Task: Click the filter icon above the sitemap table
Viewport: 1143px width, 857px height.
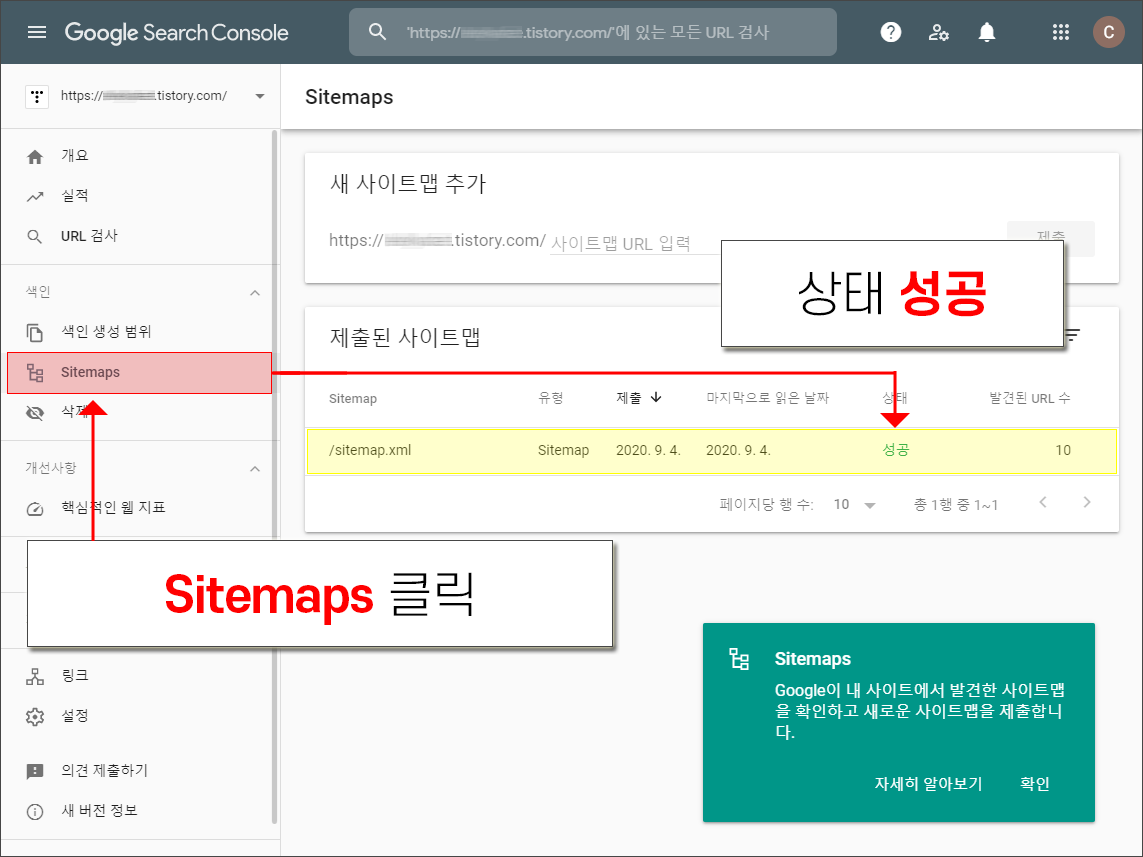Action: tap(1071, 336)
